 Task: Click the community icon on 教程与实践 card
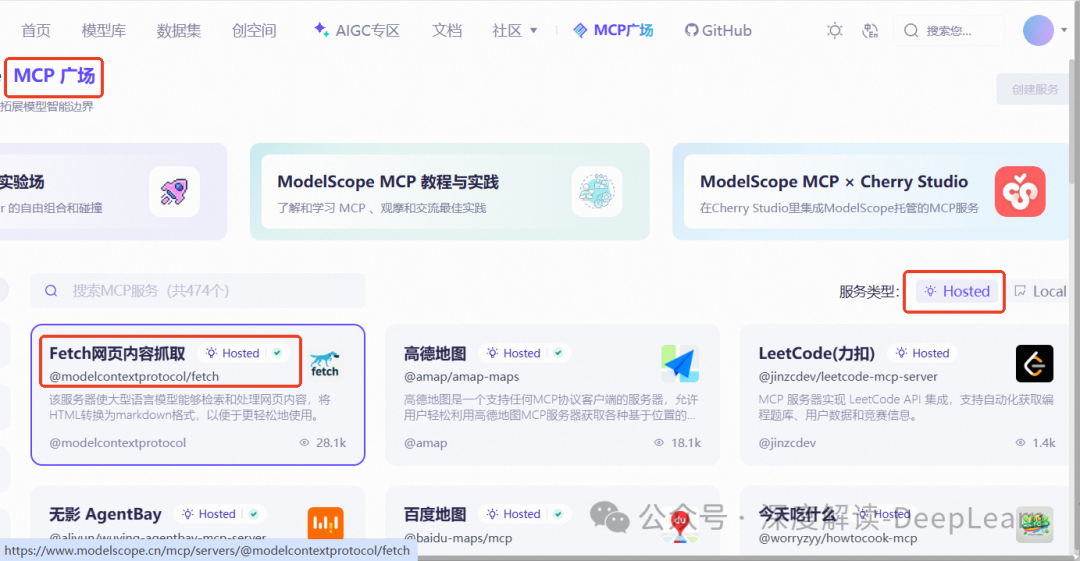pos(596,192)
